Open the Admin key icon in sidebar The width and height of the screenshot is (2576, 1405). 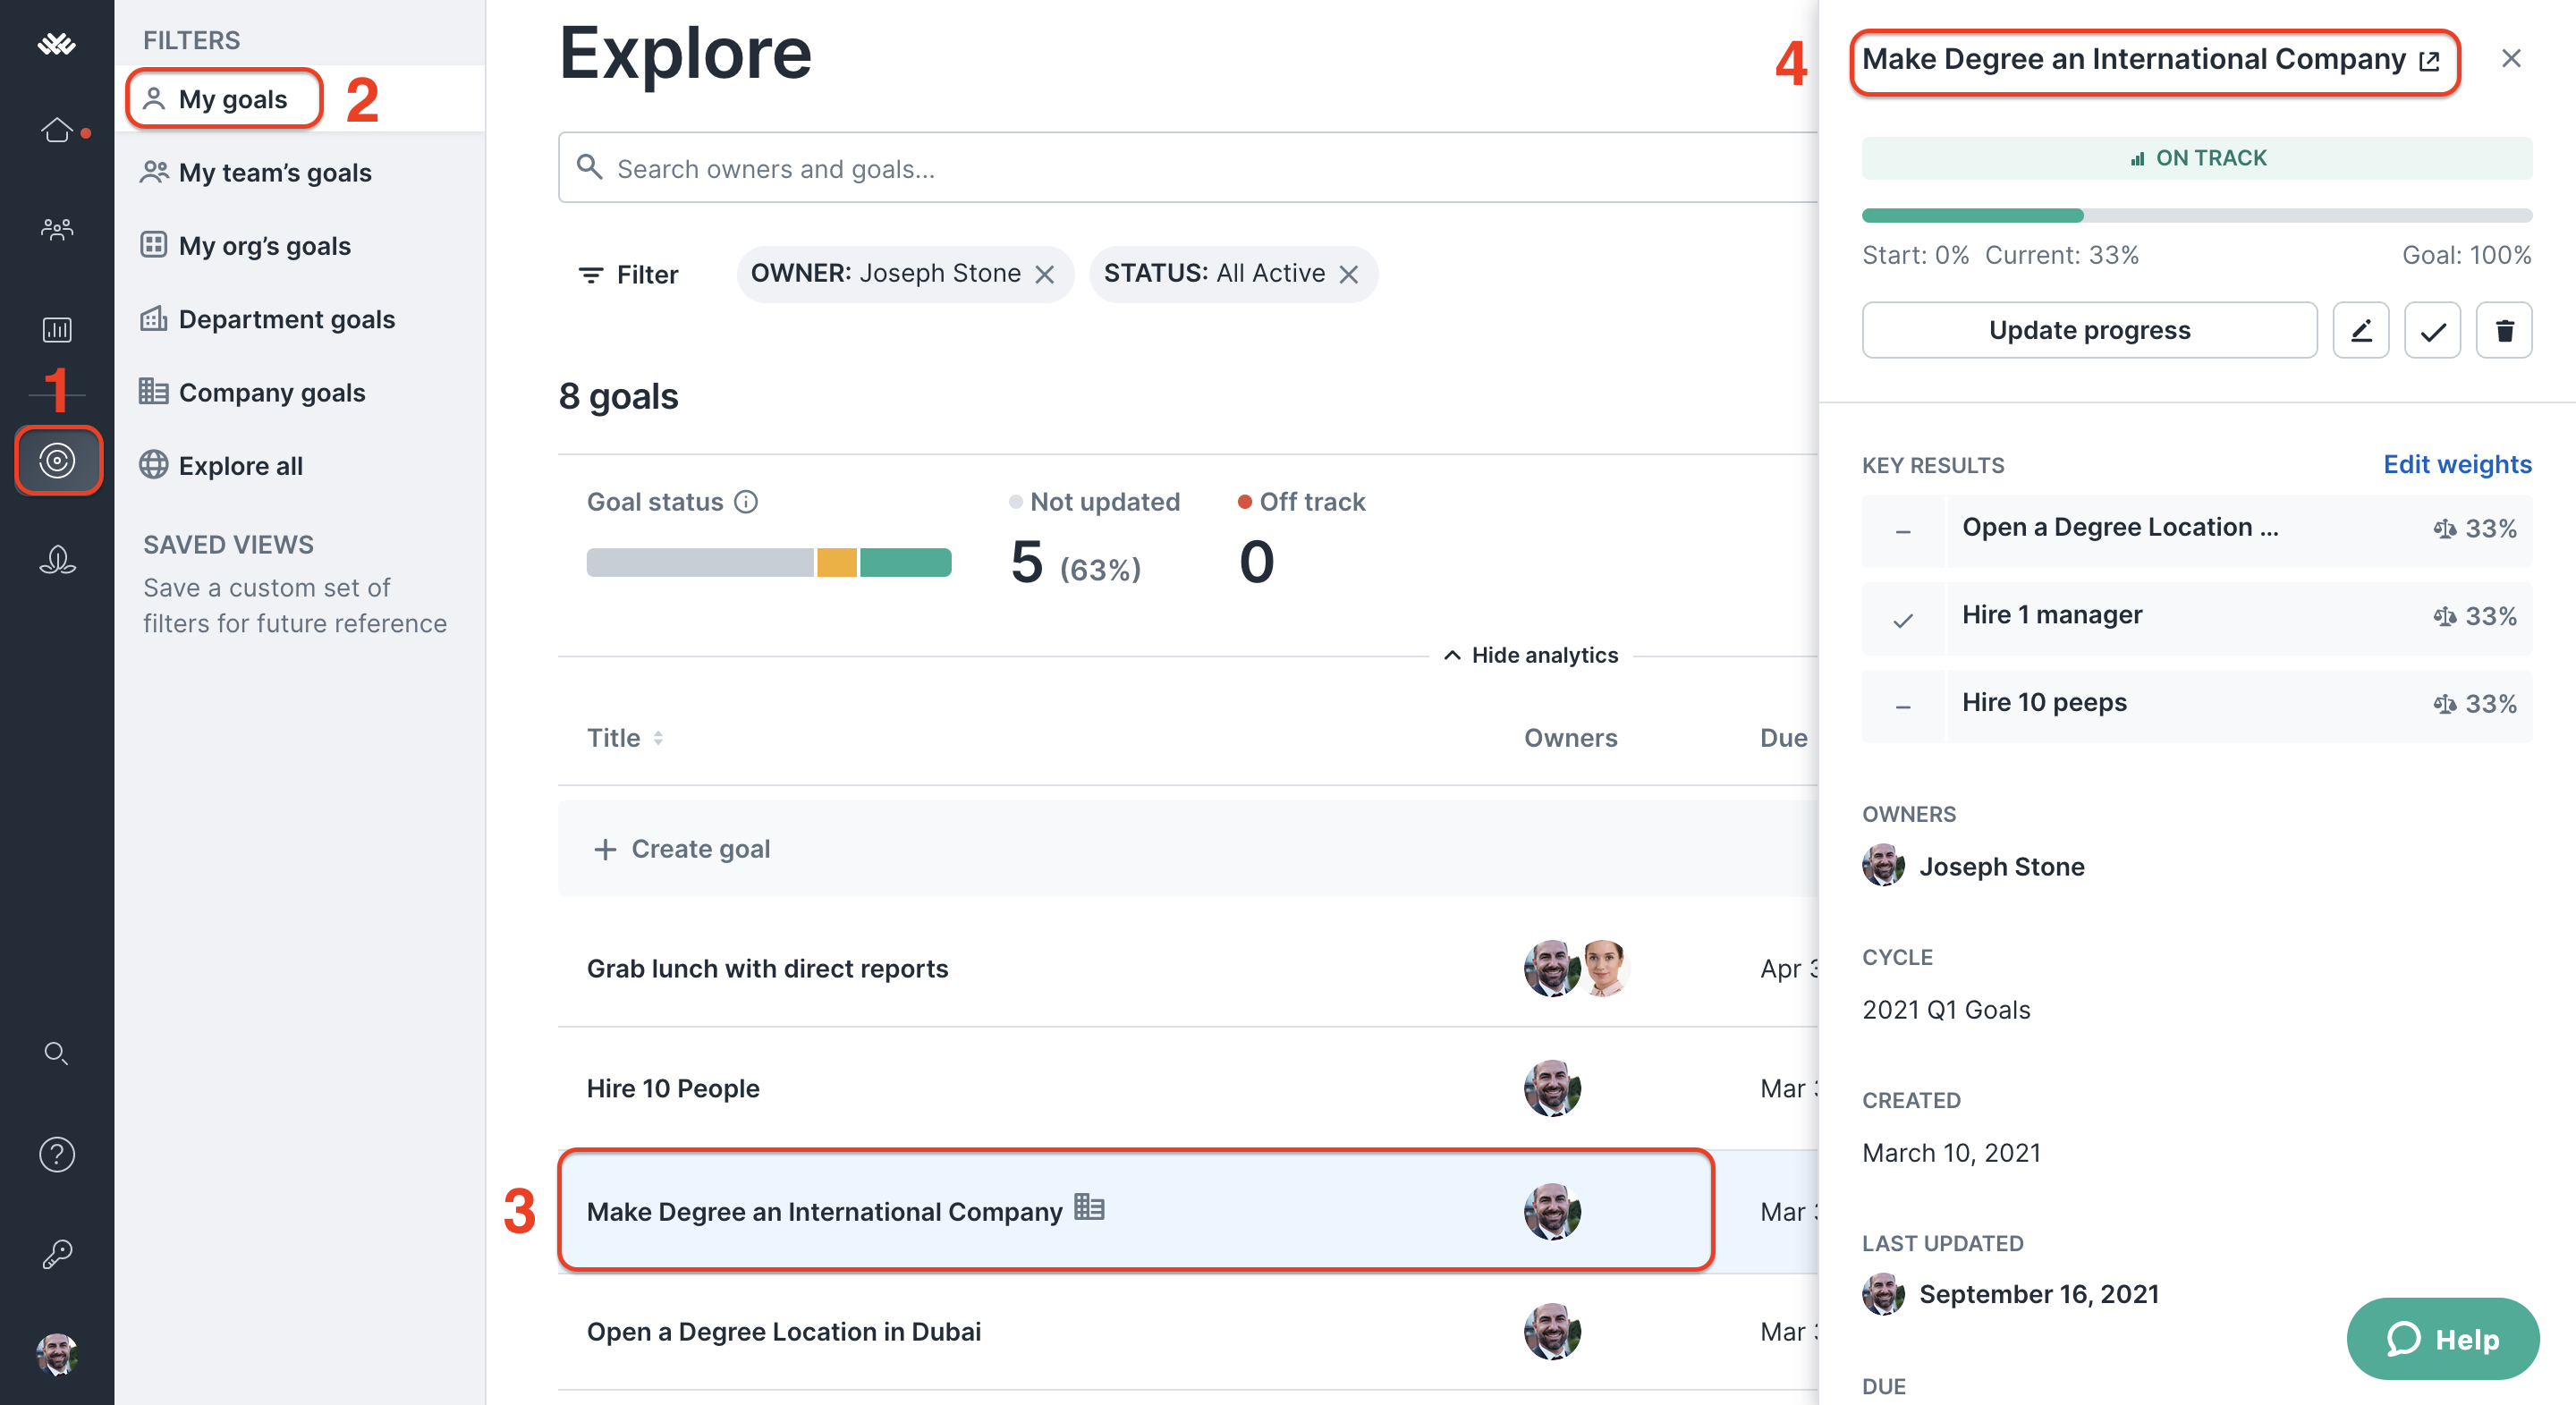coord(56,1253)
